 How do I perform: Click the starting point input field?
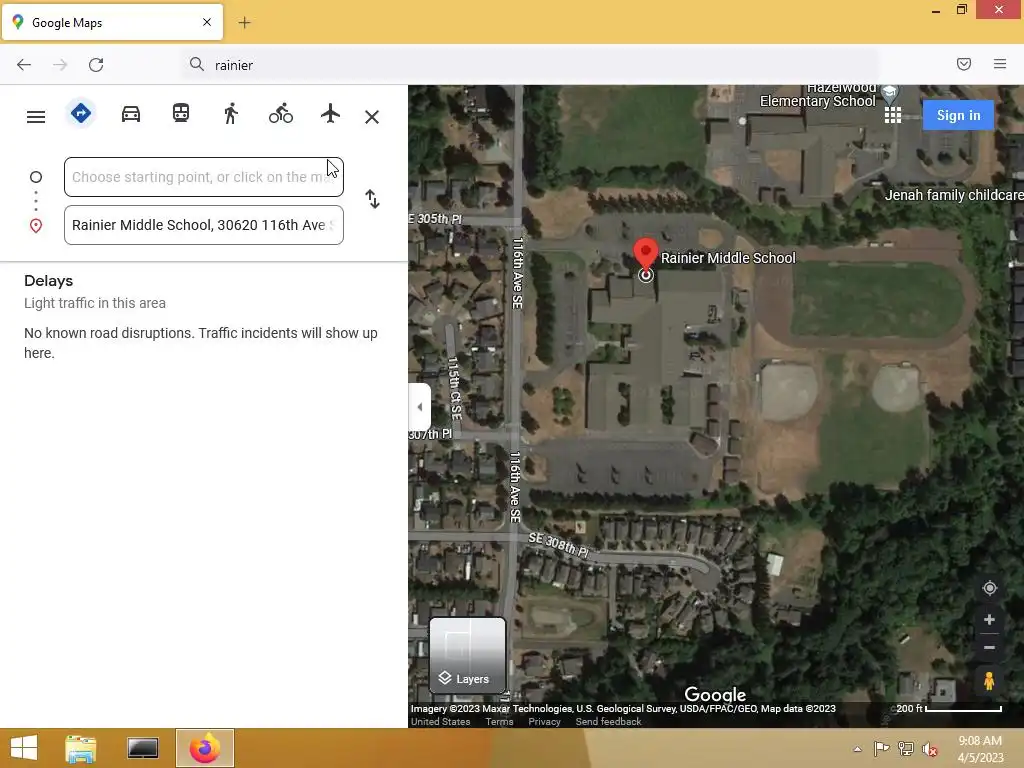coord(204,177)
